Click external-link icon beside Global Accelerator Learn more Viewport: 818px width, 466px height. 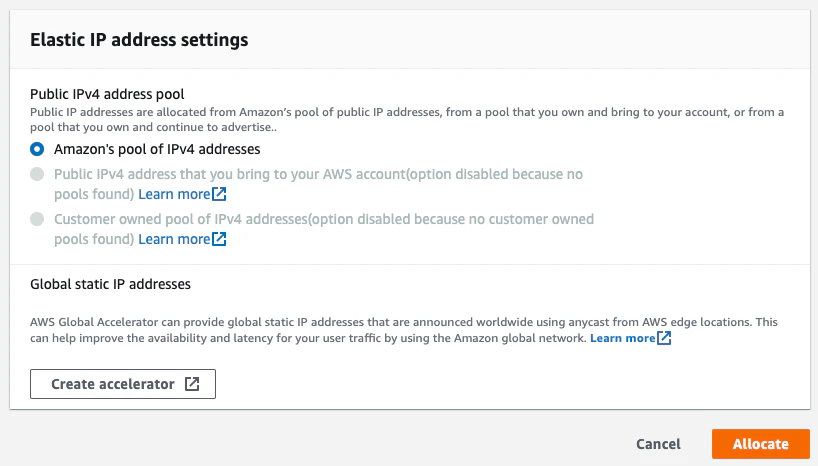click(x=664, y=338)
